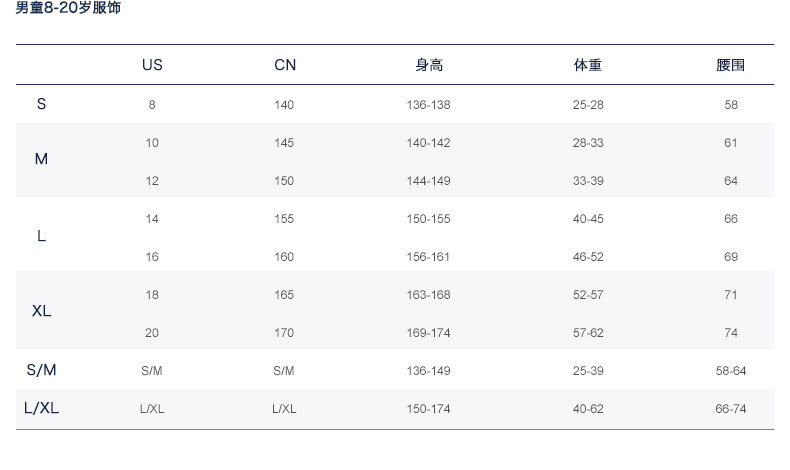Select US size 12 cell
790x470 pixels.
click(x=152, y=181)
